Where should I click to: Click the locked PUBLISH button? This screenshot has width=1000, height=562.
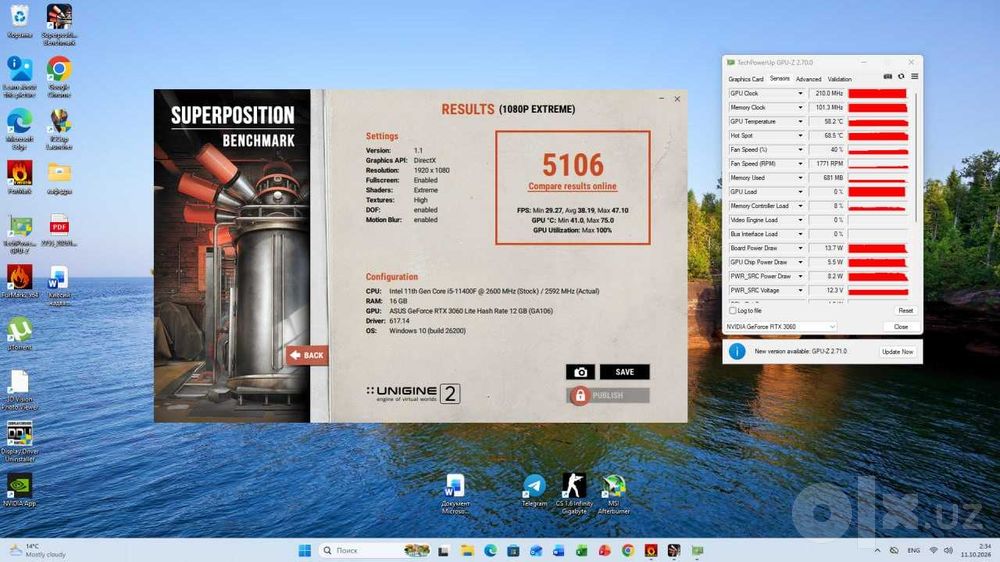tap(608, 396)
